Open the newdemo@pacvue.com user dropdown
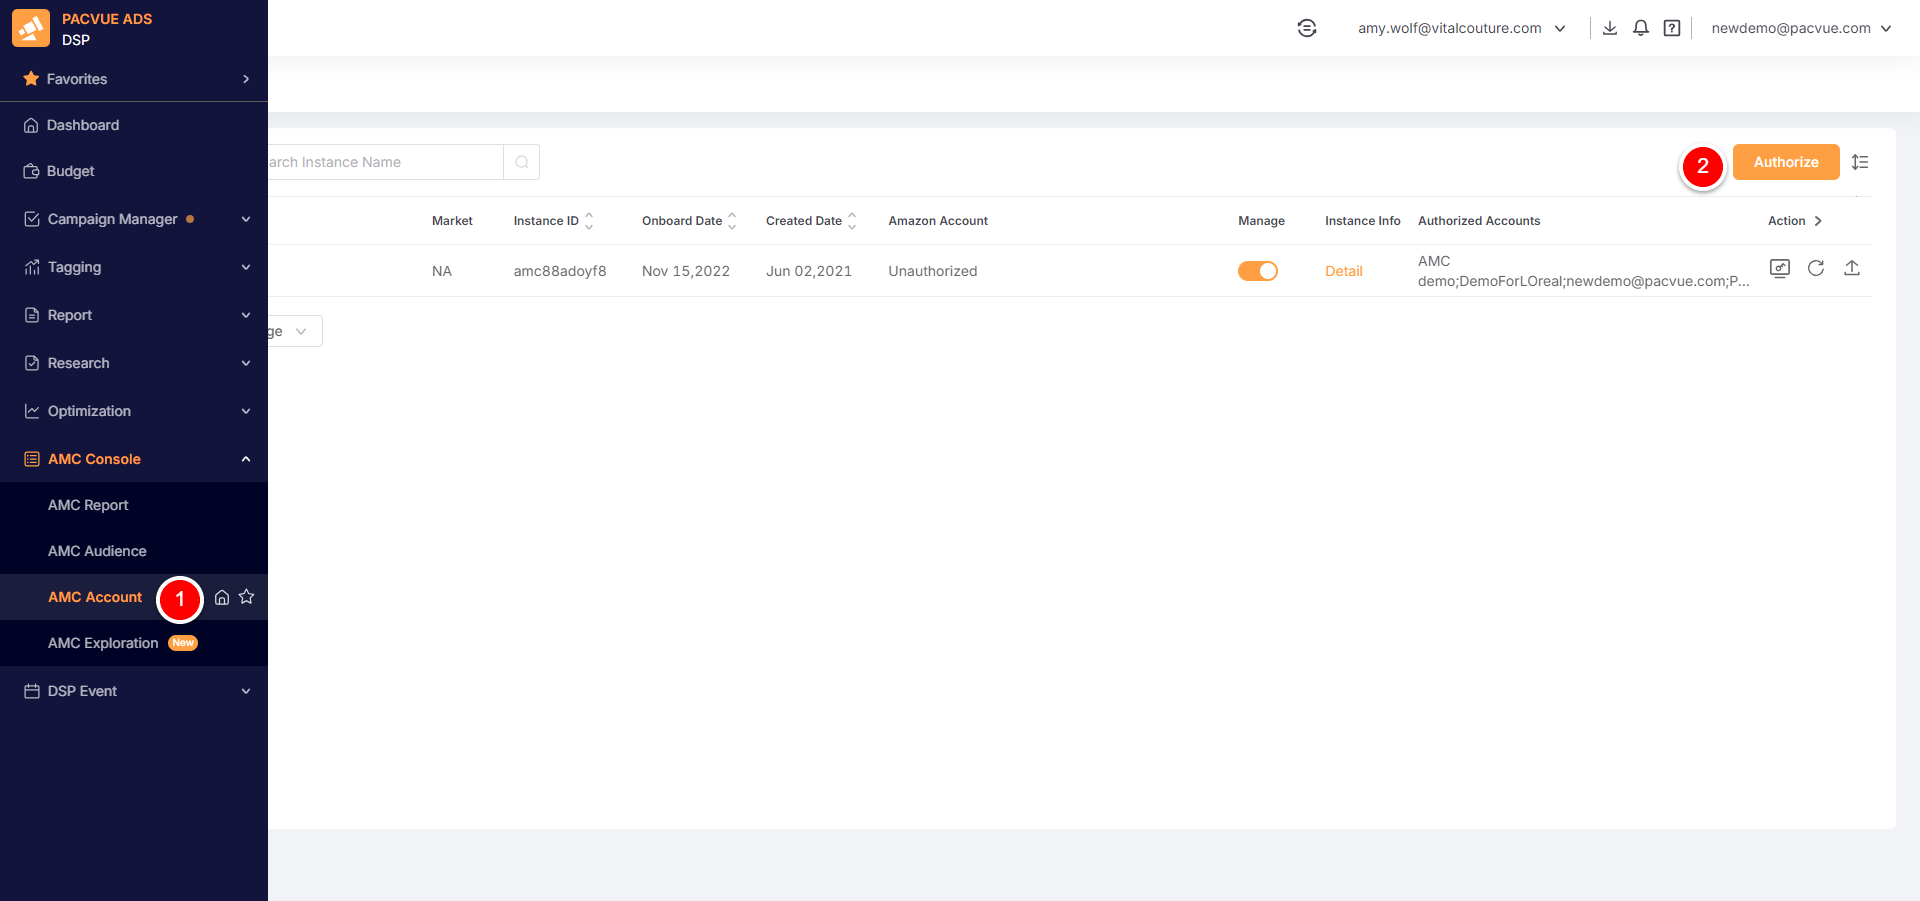 [x=1801, y=28]
